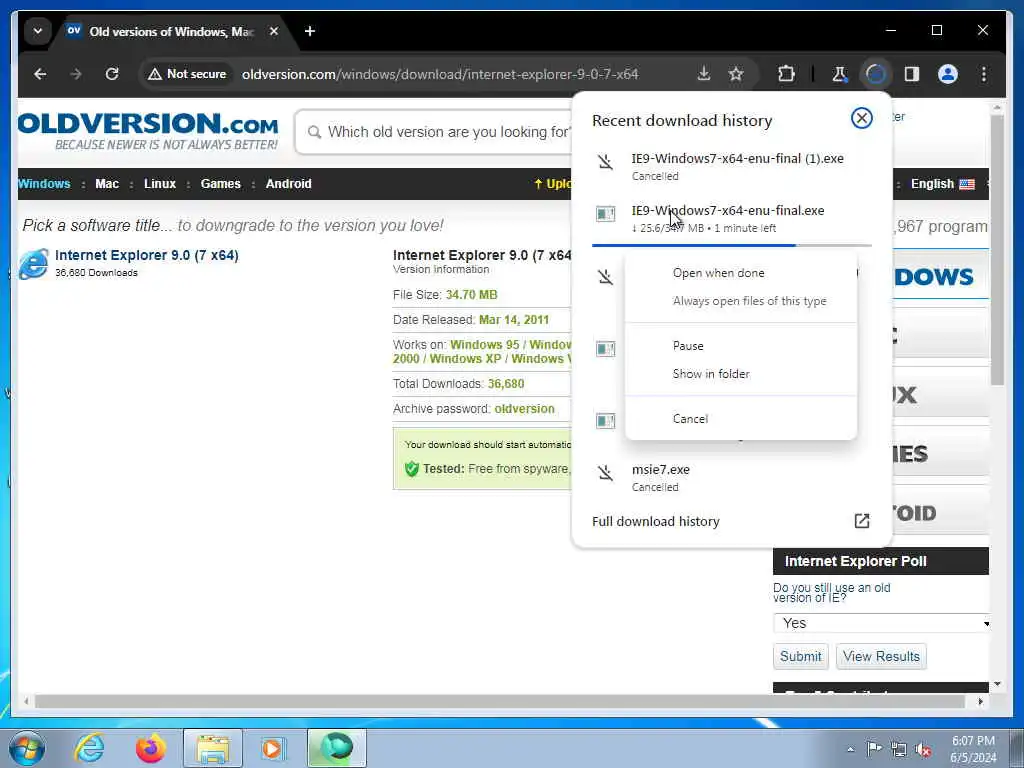
Task: Toggle the side panel icon
Action: click(912, 74)
